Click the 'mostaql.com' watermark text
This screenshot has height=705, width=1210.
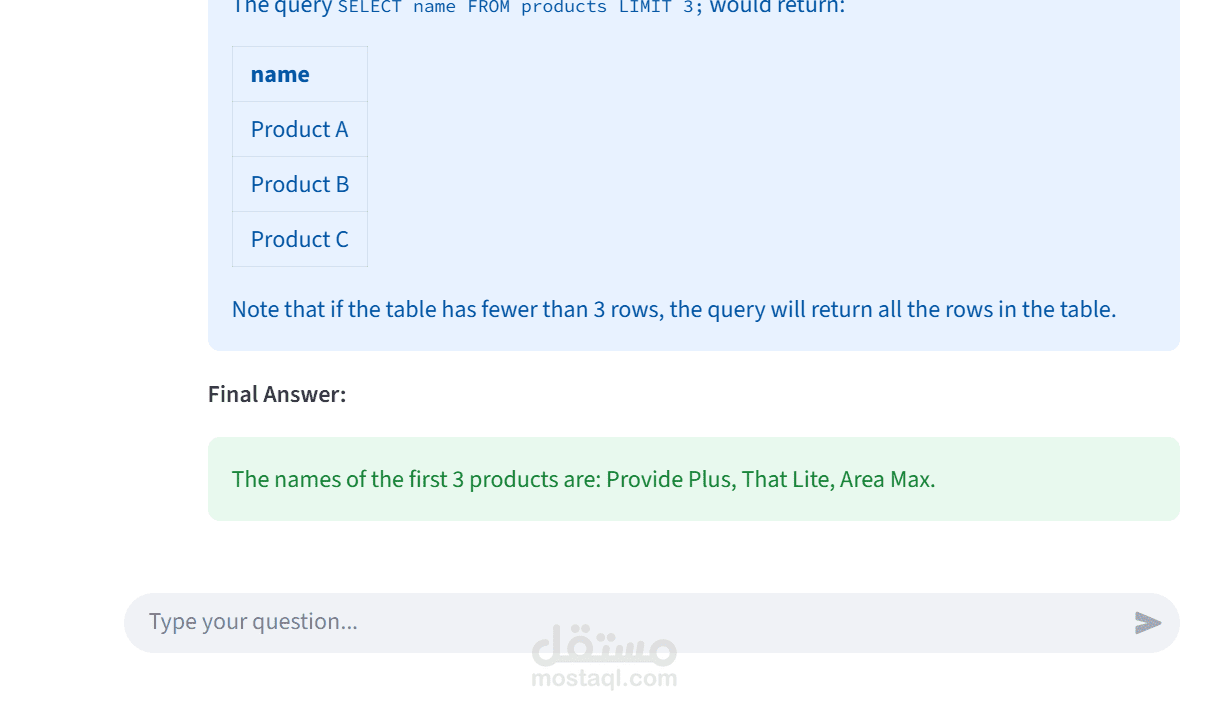[x=604, y=679]
